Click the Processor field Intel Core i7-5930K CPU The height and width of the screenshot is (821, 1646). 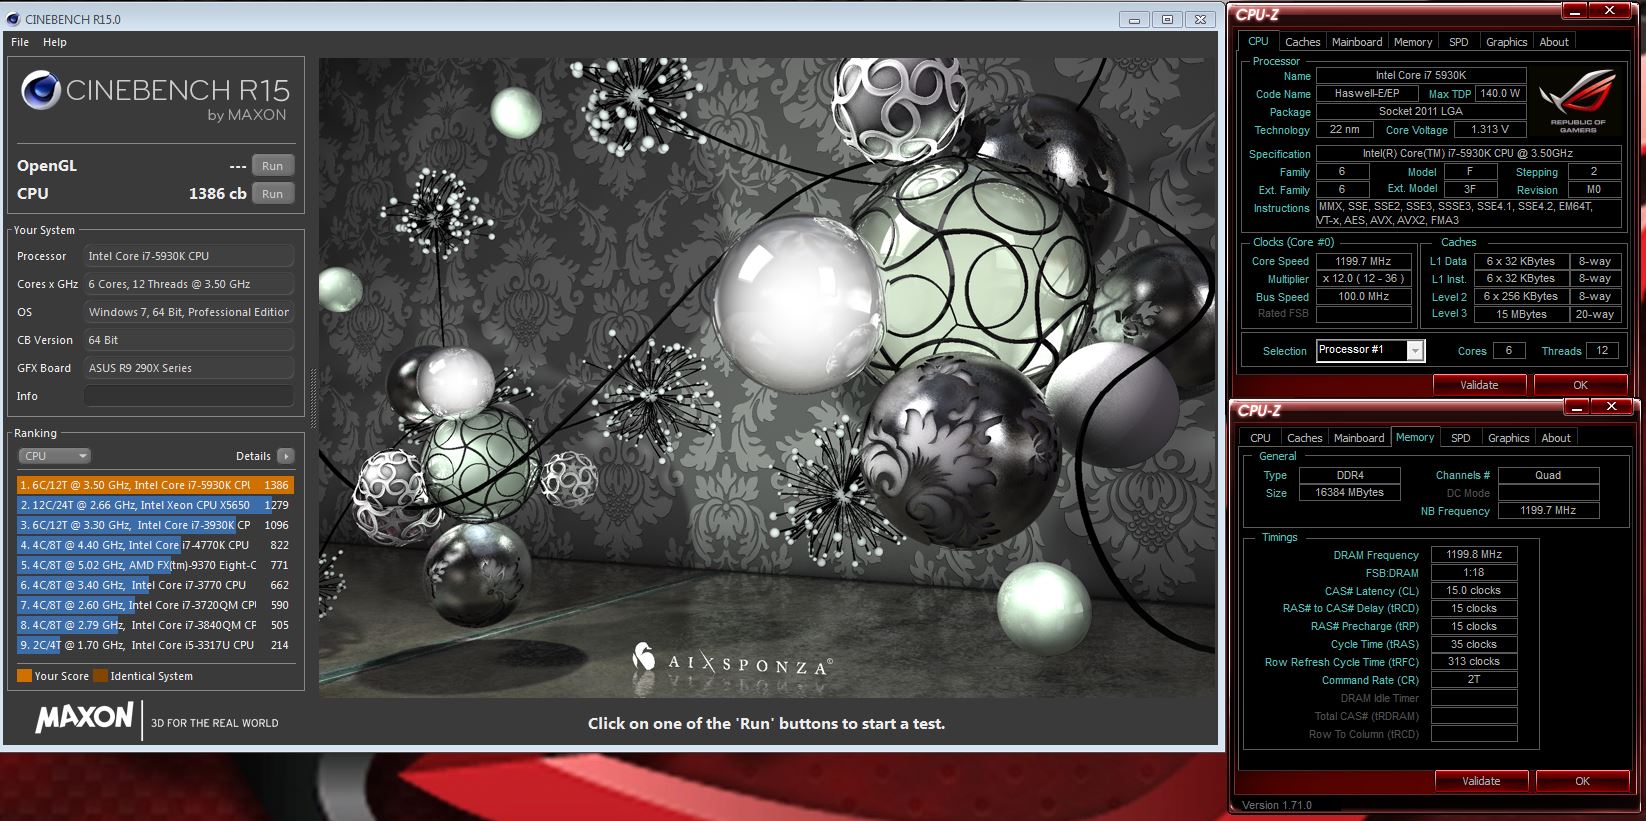click(189, 256)
